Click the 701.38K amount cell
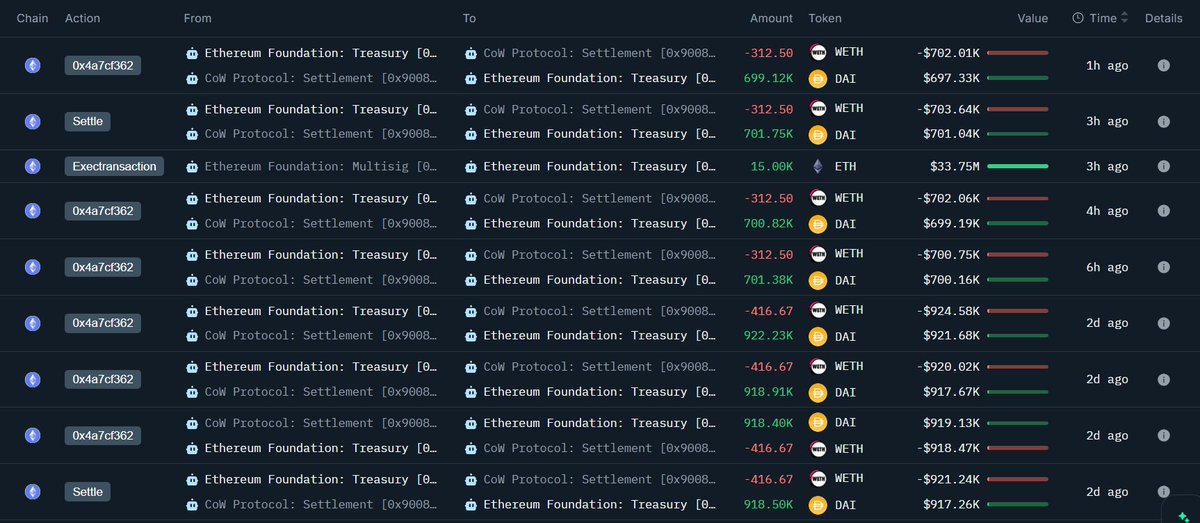 [x=769, y=280]
